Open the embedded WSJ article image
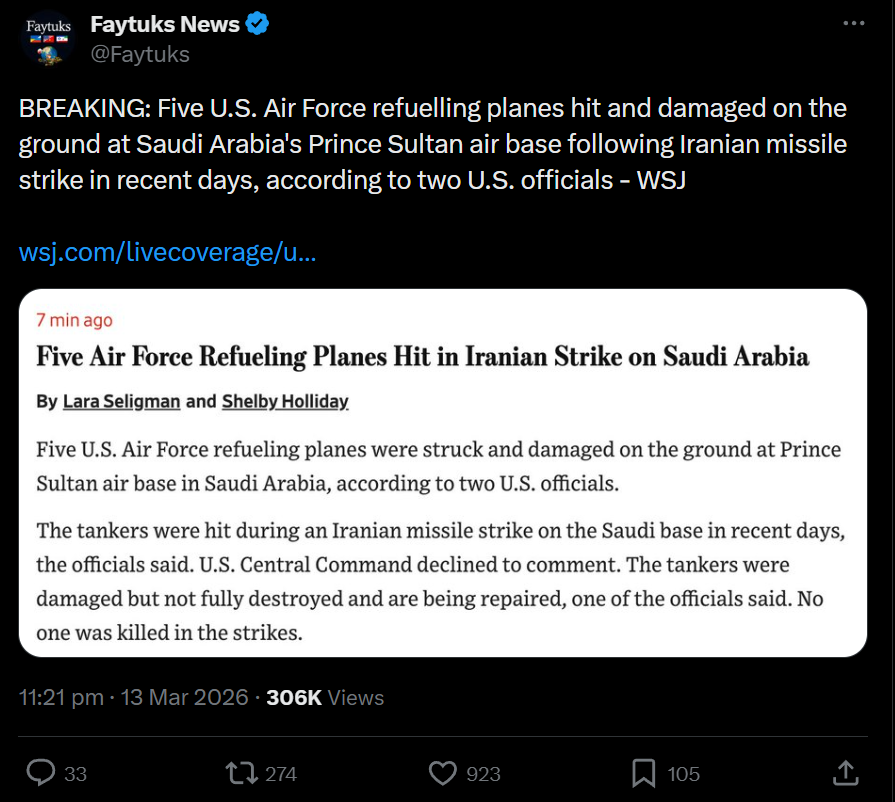This screenshot has height=802, width=895. (443, 520)
